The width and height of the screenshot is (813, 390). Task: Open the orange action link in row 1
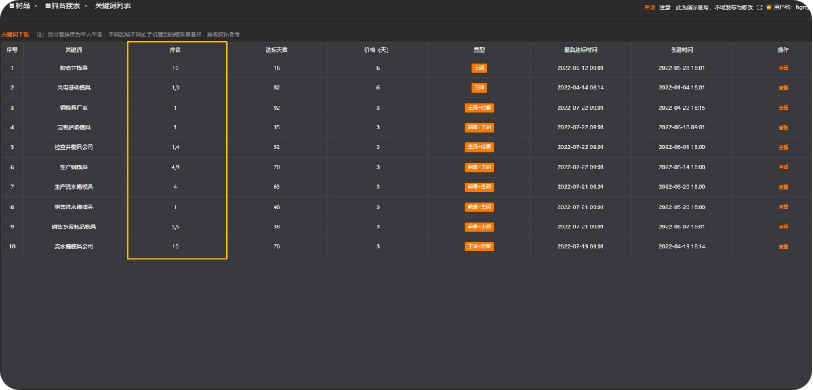(x=783, y=68)
